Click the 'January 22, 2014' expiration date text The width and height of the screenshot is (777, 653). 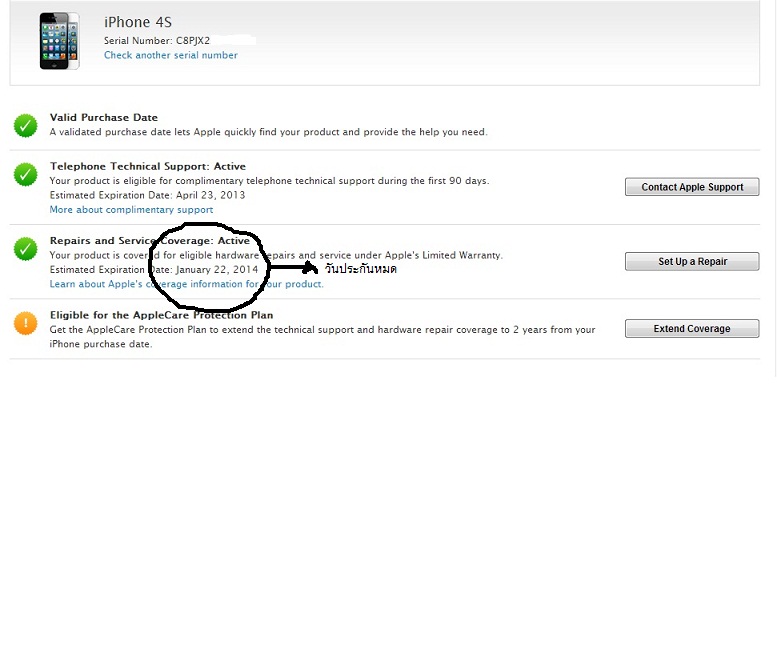pyautogui.click(x=217, y=270)
